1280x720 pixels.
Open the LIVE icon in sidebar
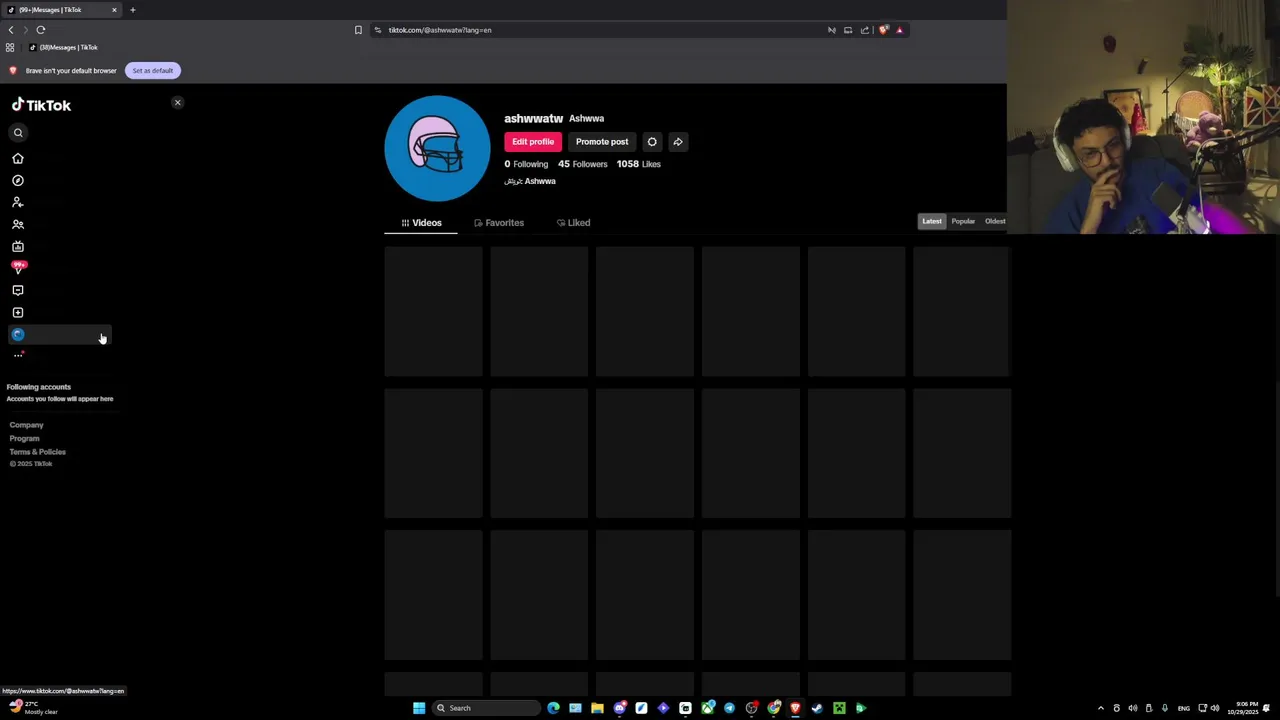point(18,247)
